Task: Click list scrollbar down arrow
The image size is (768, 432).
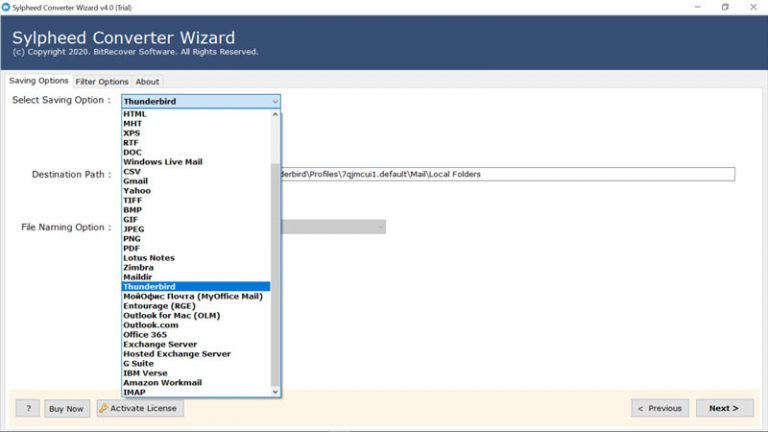Action: [275, 392]
